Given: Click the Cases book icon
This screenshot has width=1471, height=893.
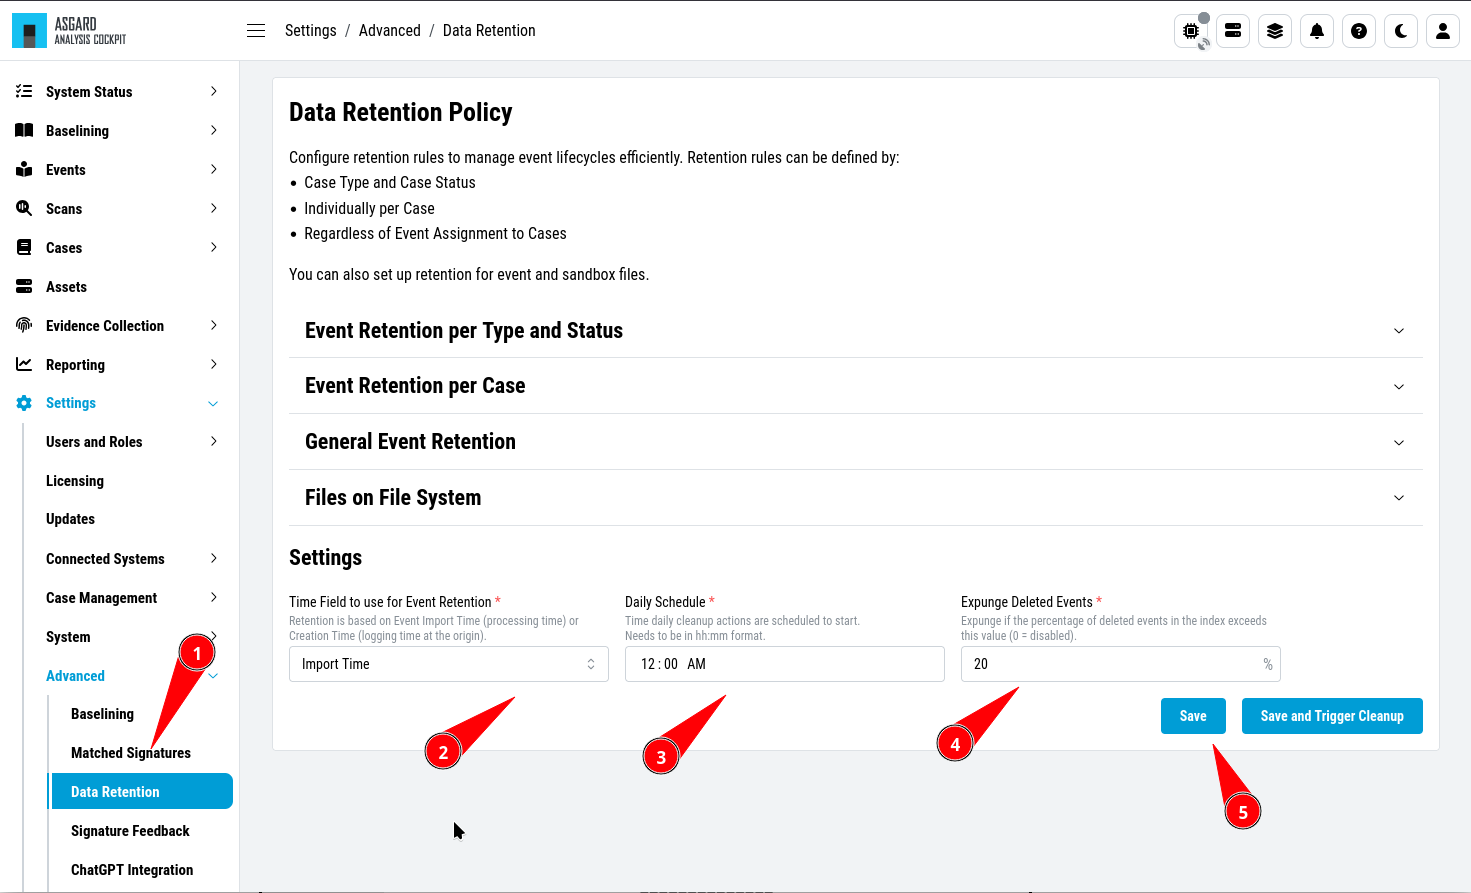Looking at the screenshot, I should point(24,247).
